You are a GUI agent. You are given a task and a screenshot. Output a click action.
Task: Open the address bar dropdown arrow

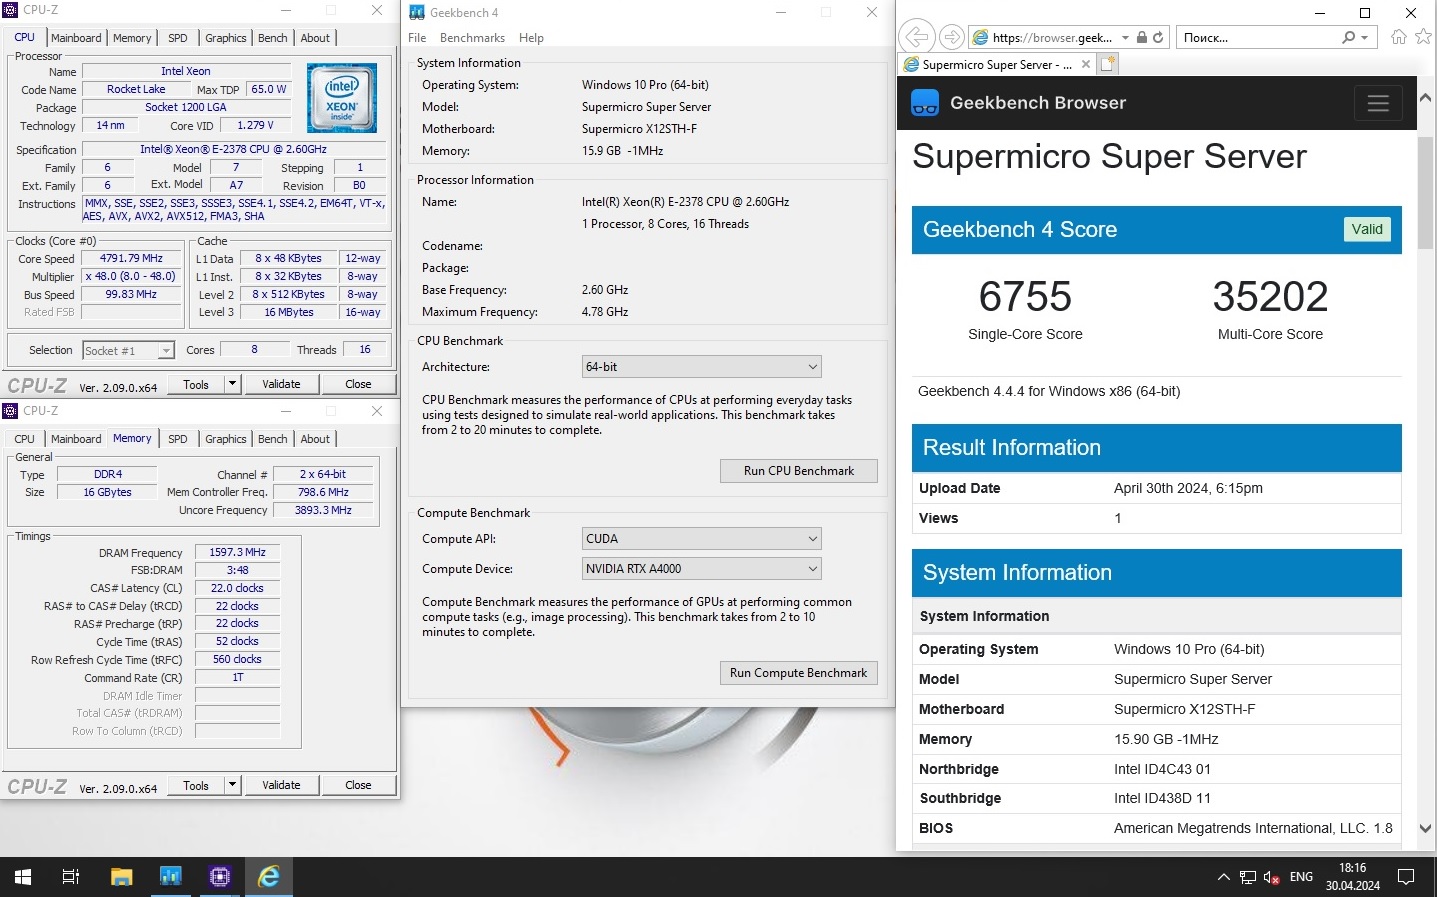[1126, 37]
